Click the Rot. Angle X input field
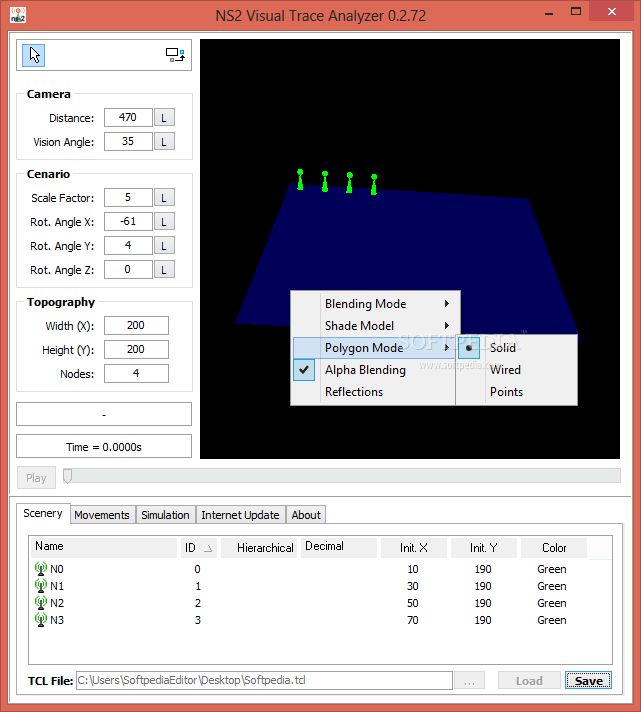The width and height of the screenshot is (641, 712). (128, 222)
